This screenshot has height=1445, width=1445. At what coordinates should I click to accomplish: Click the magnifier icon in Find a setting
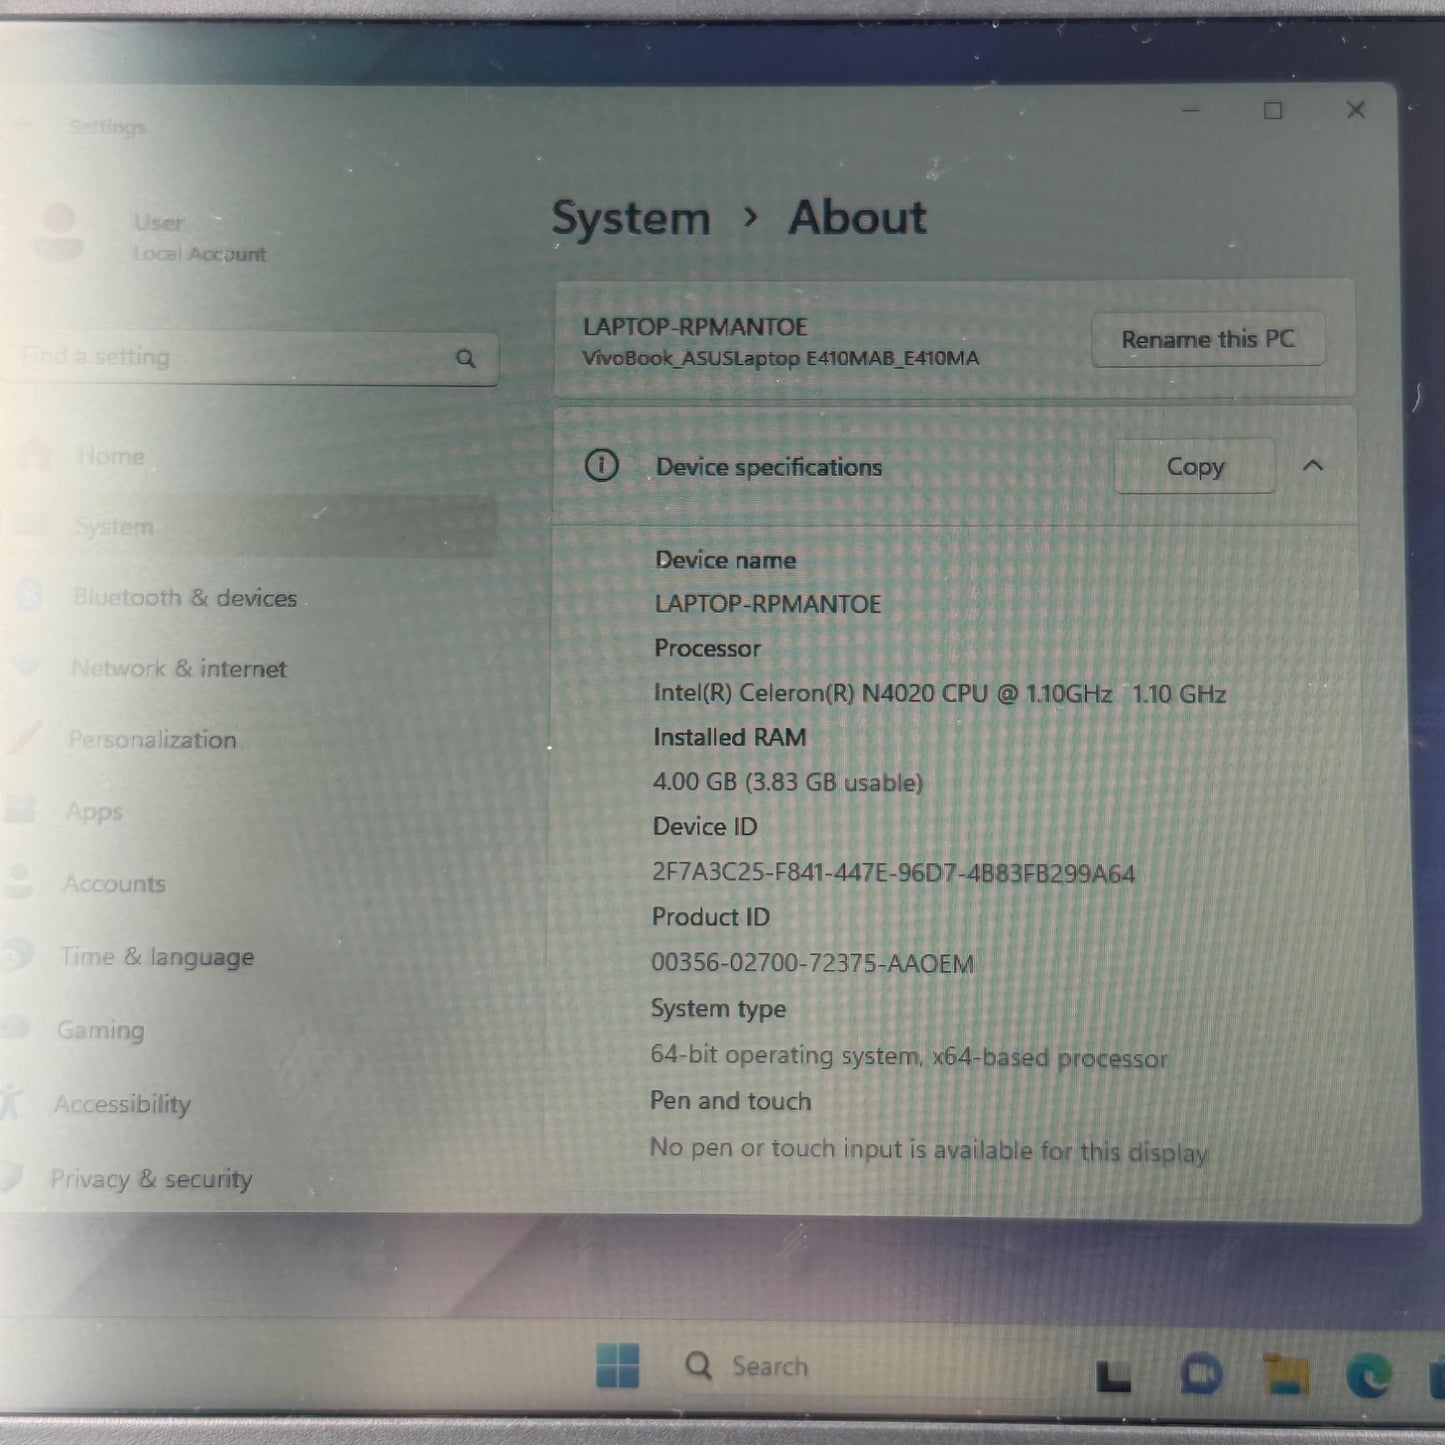tap(466, 358)
